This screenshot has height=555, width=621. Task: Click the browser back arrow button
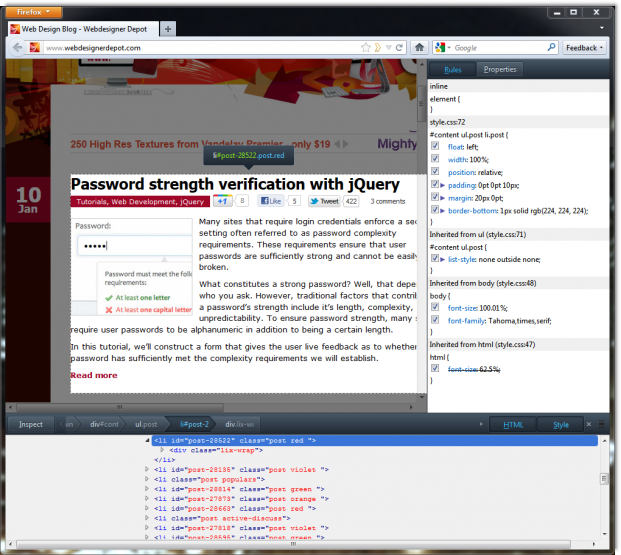[x=17, y=48]
